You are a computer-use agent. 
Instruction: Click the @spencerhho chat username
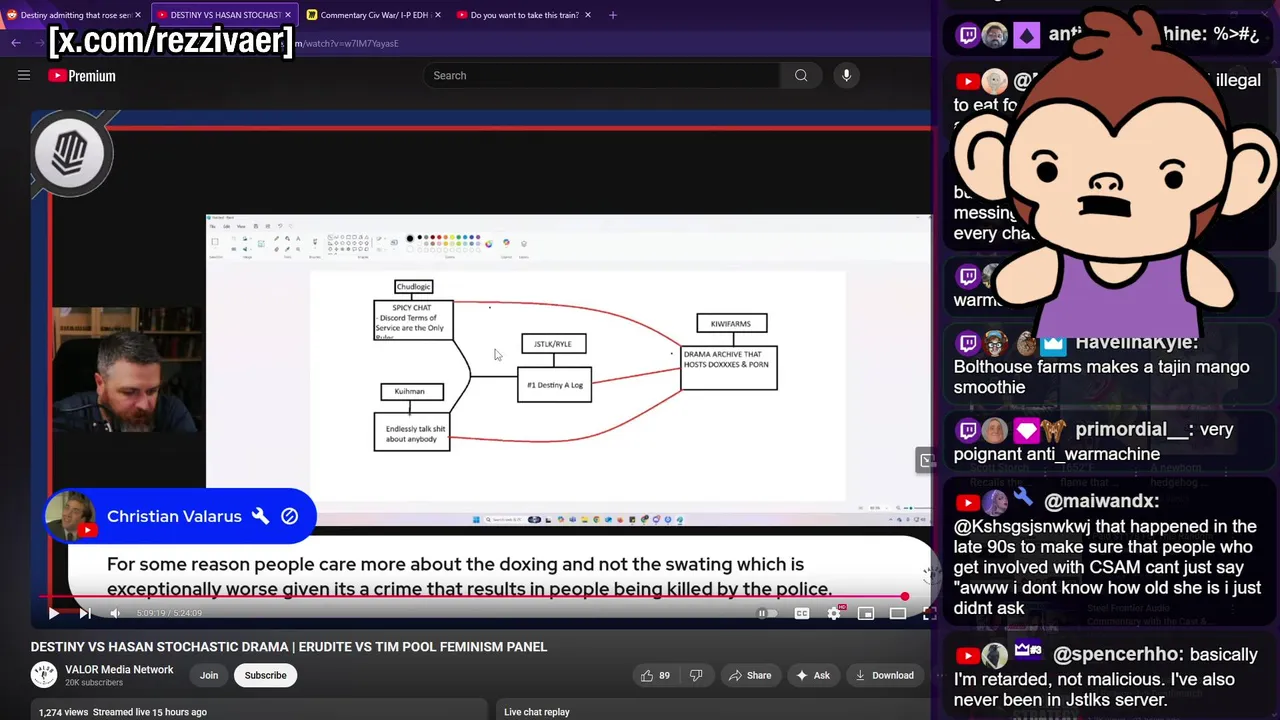click(x=1119, y=655)
